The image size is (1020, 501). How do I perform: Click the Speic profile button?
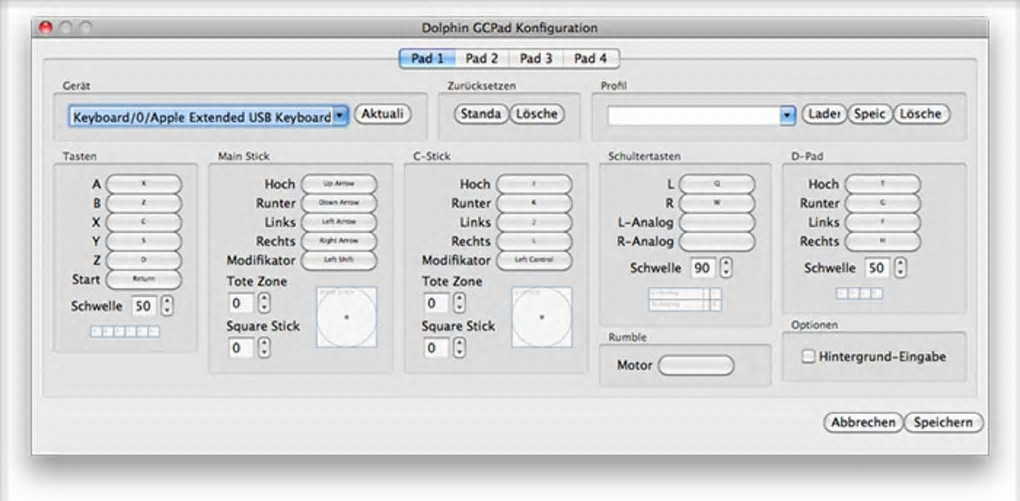tap(870, 114)
